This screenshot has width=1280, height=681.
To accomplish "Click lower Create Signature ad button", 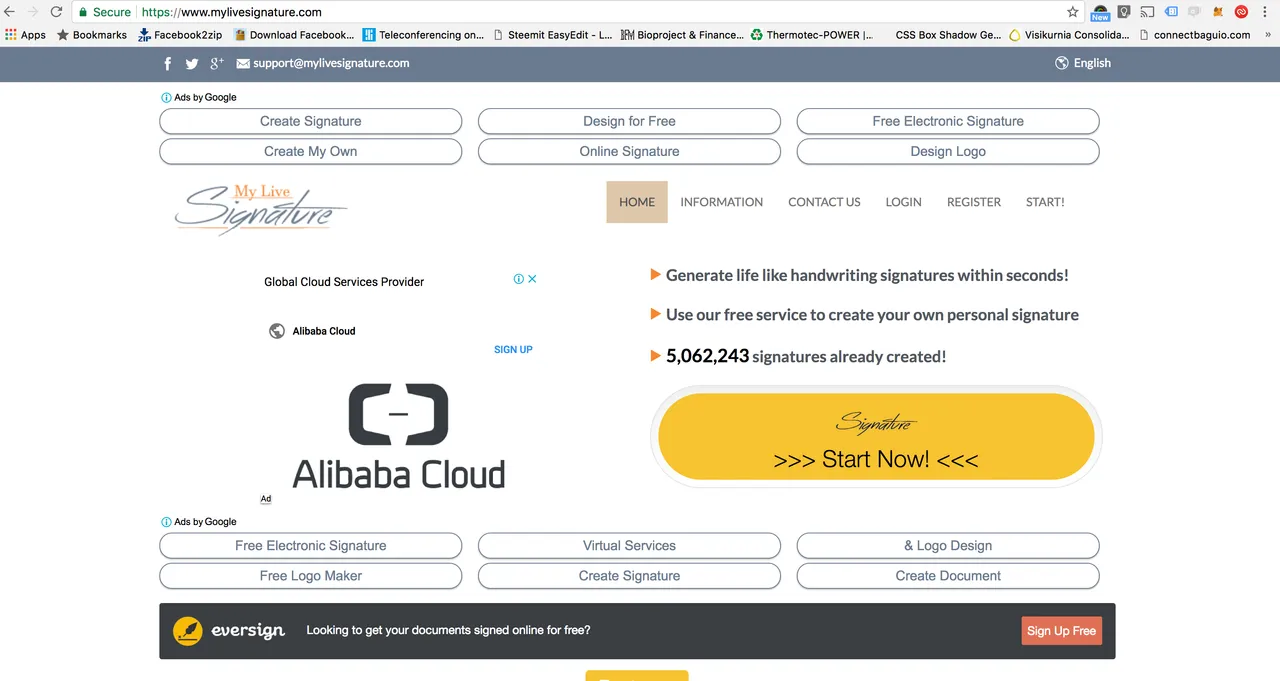I will tap(629, 576).
